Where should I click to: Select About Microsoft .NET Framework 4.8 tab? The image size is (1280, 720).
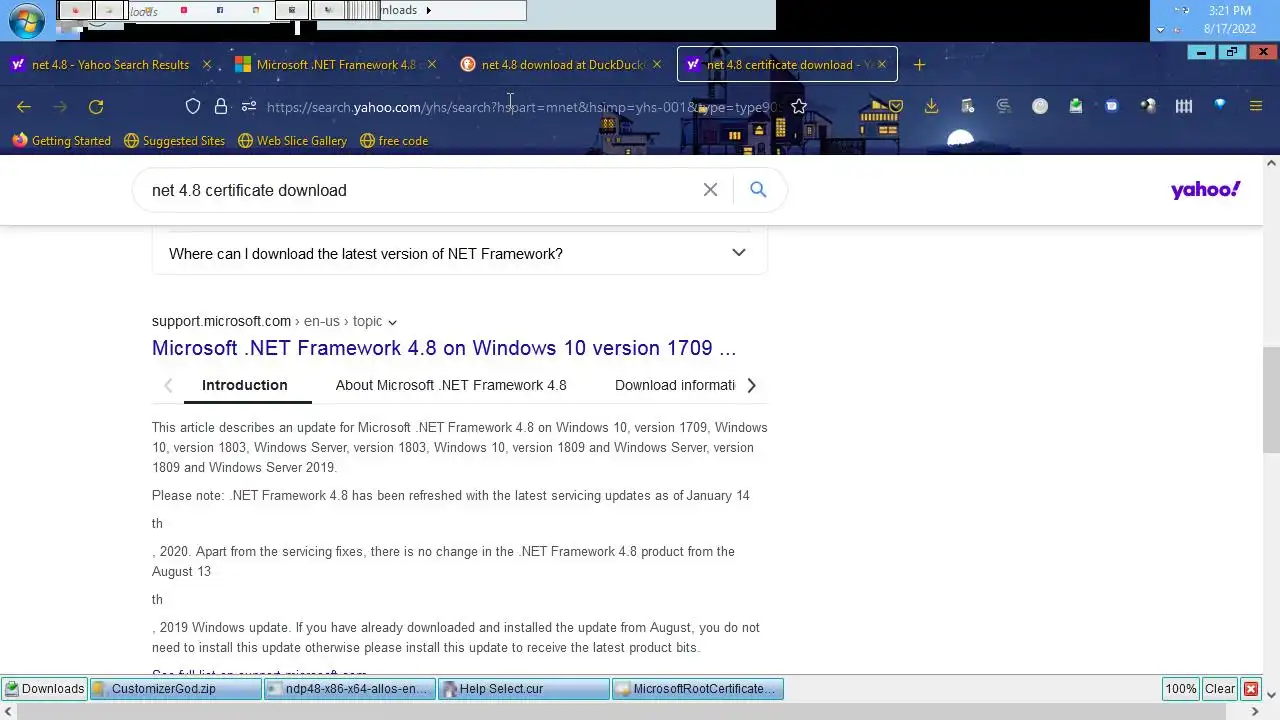pos(451,385)
